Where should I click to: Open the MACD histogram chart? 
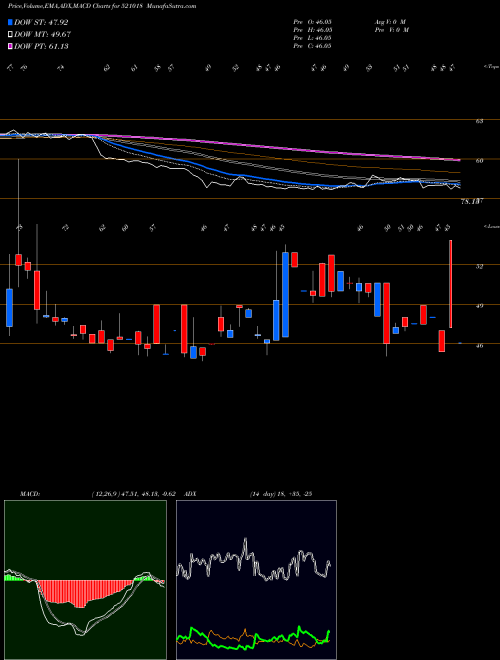85,580
